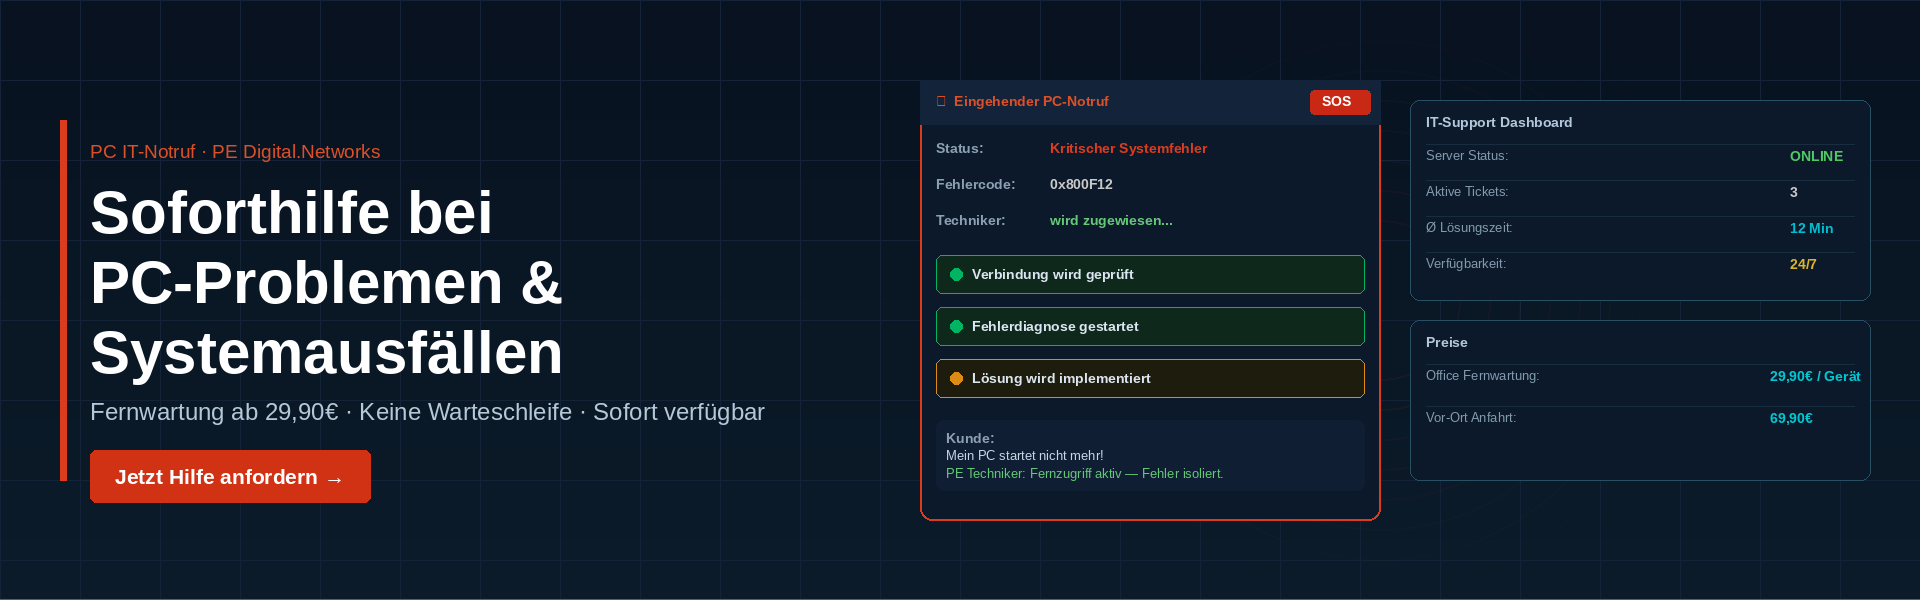Click the Jetzt Hilfe anfordern button
This screenshot has width=1920, height=600.
click(x=230, y=477)
